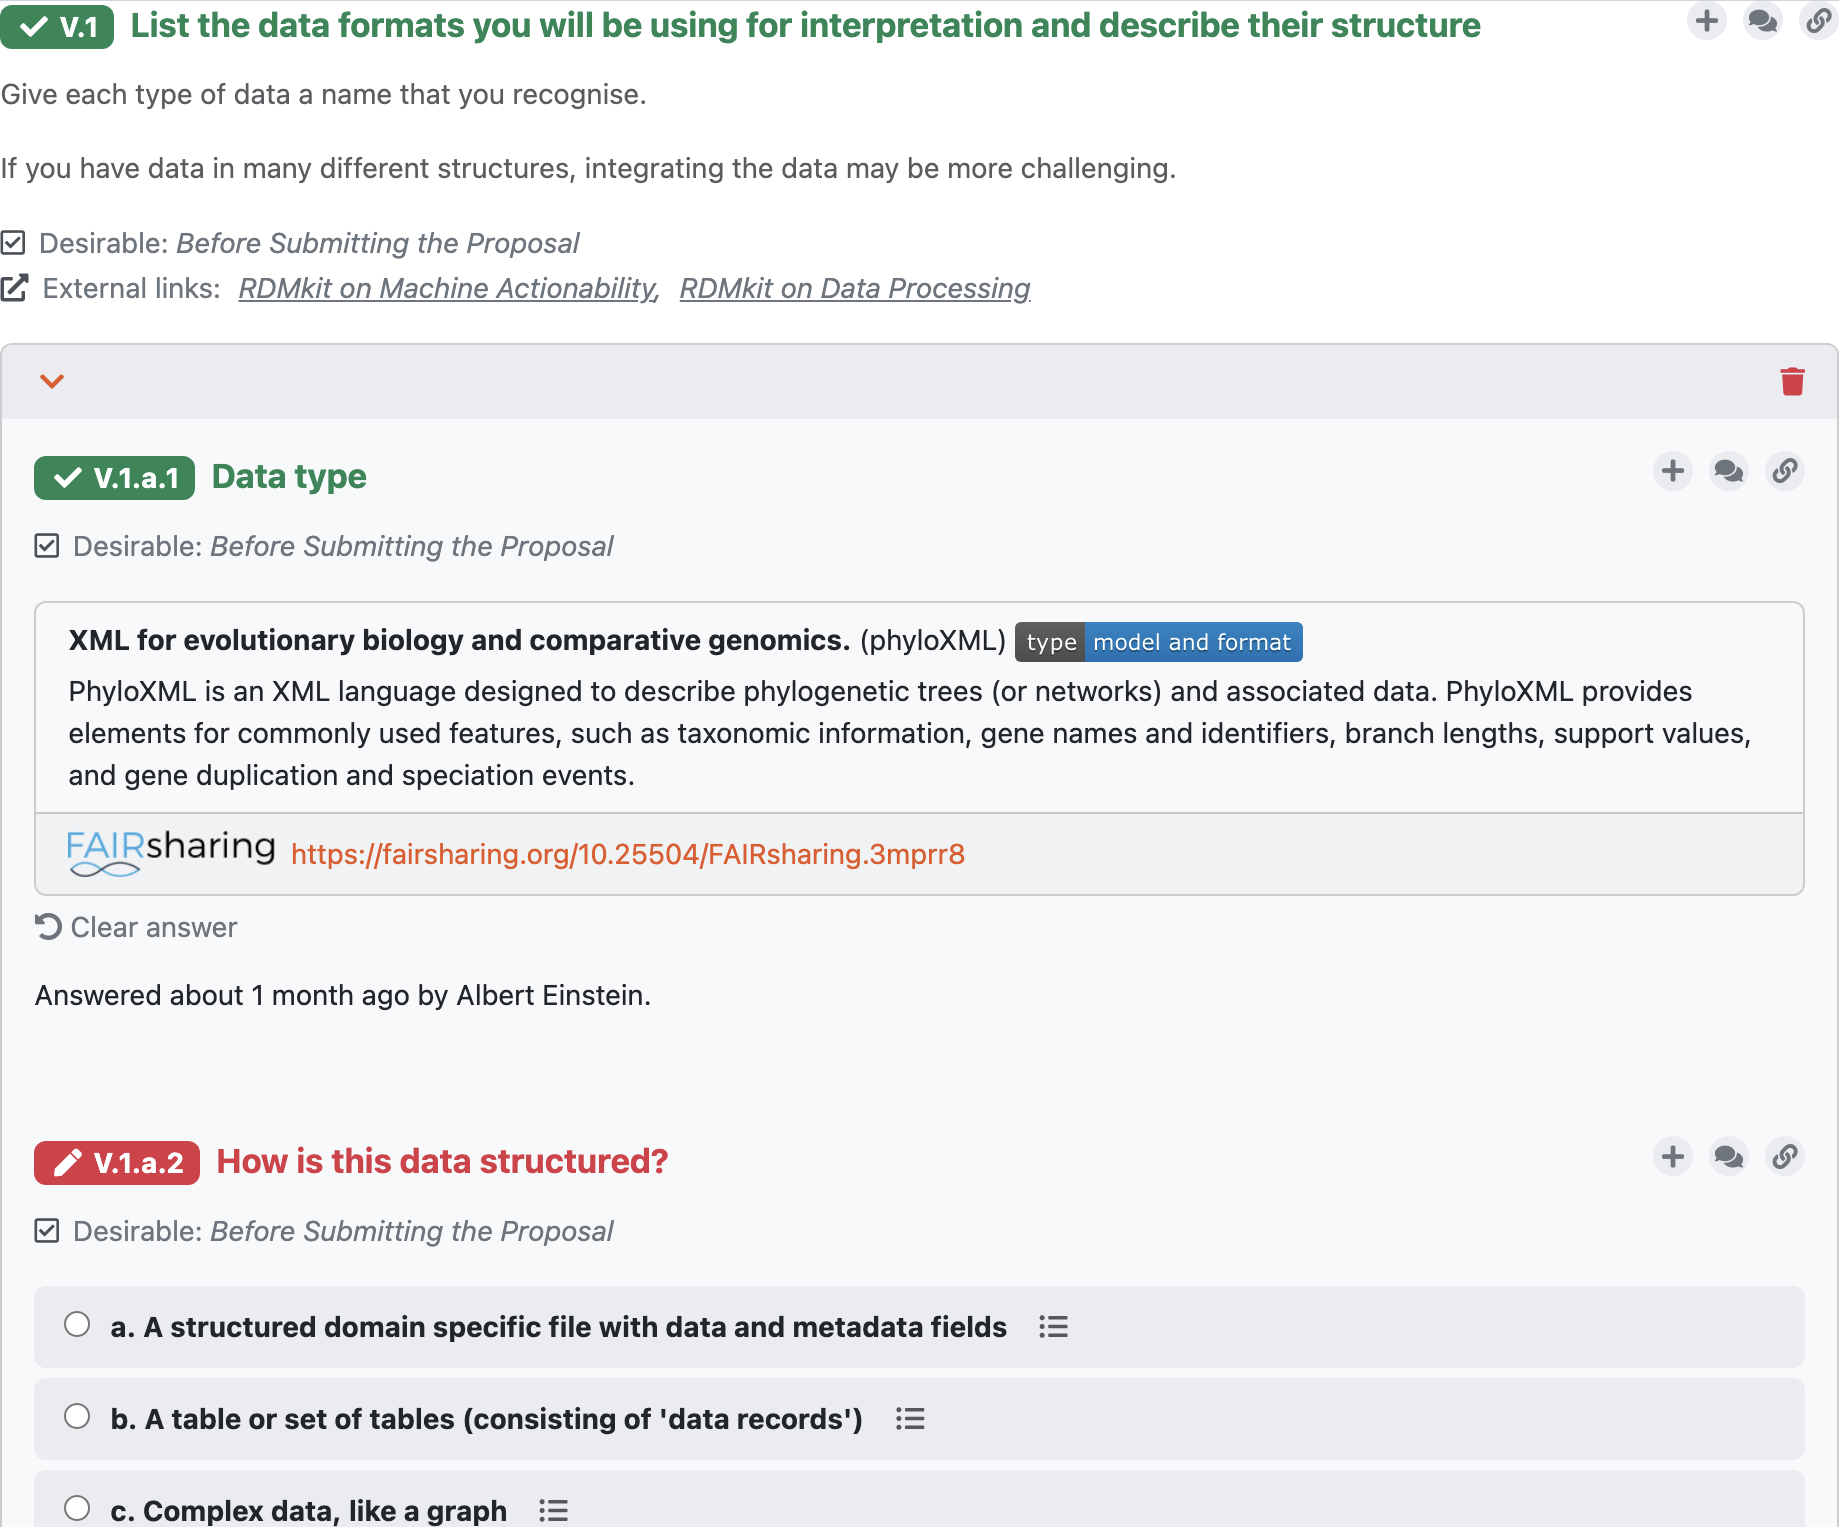Open RDMkit on Machine Actionability link
Screen dimensions: 1839x1527
tap(449, 288)
